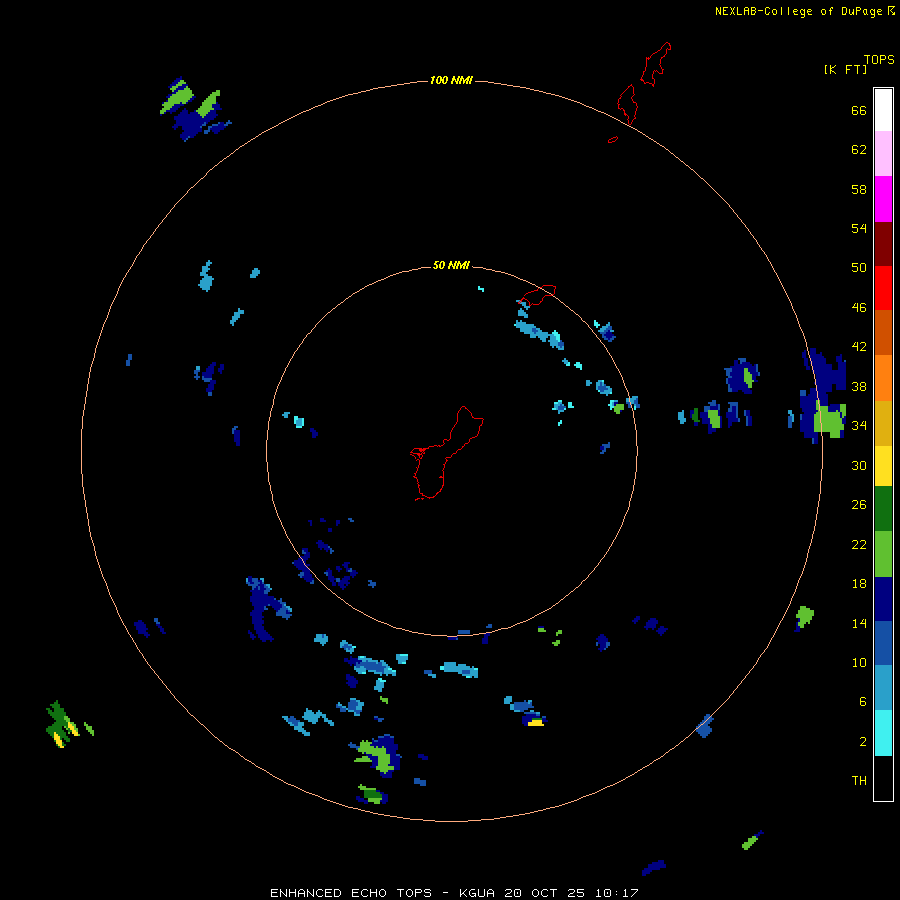Click the '22' legend value

coord(859,544)
